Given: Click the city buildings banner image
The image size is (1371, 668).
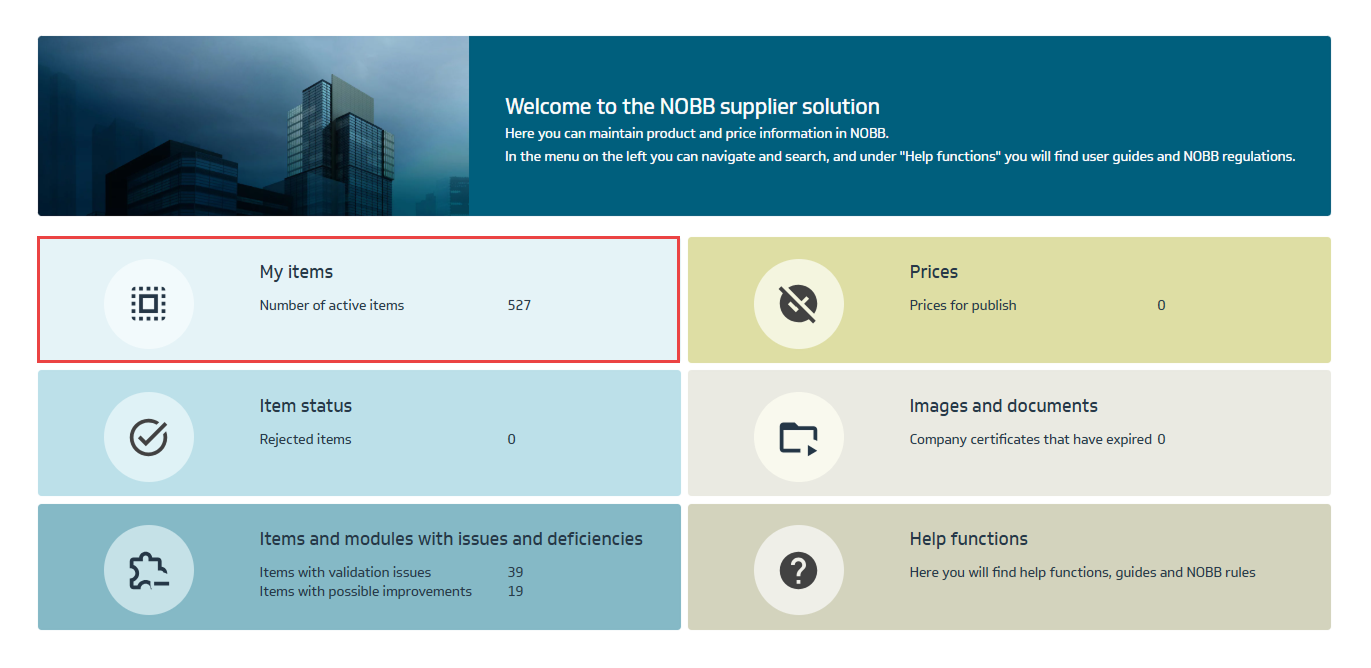Looking at the screenshot, I should pos(253,126).
